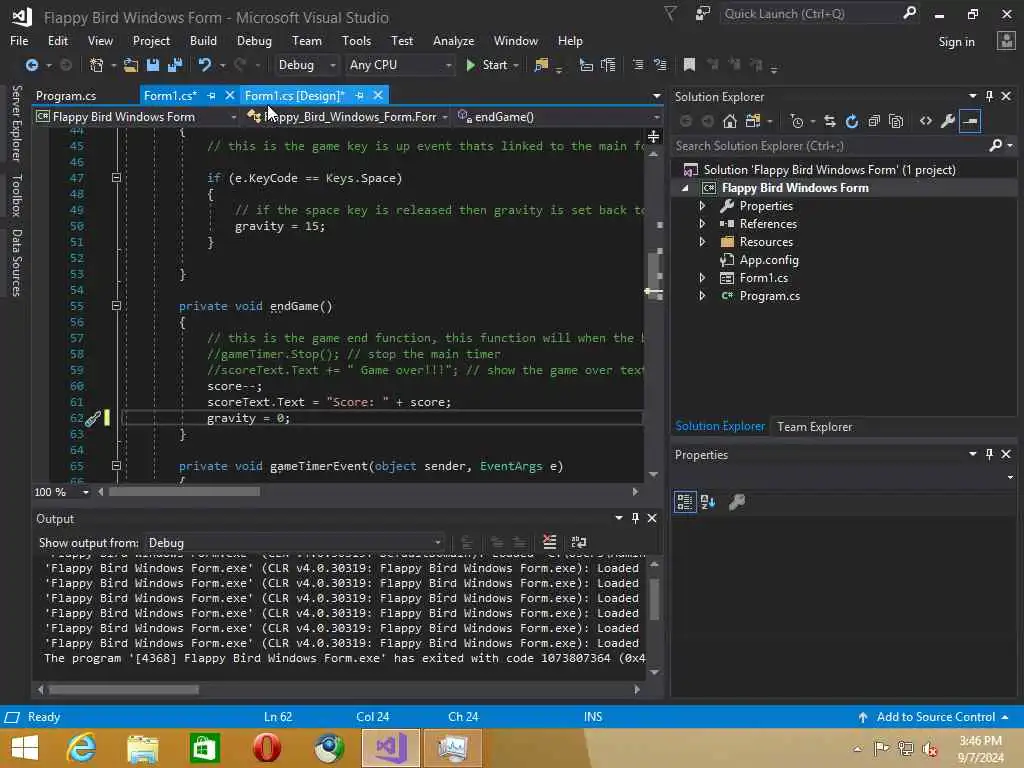Click the Open File folder icon
Screen dimensions: 1024x768
pyautogui.click(x=131, y=65)
